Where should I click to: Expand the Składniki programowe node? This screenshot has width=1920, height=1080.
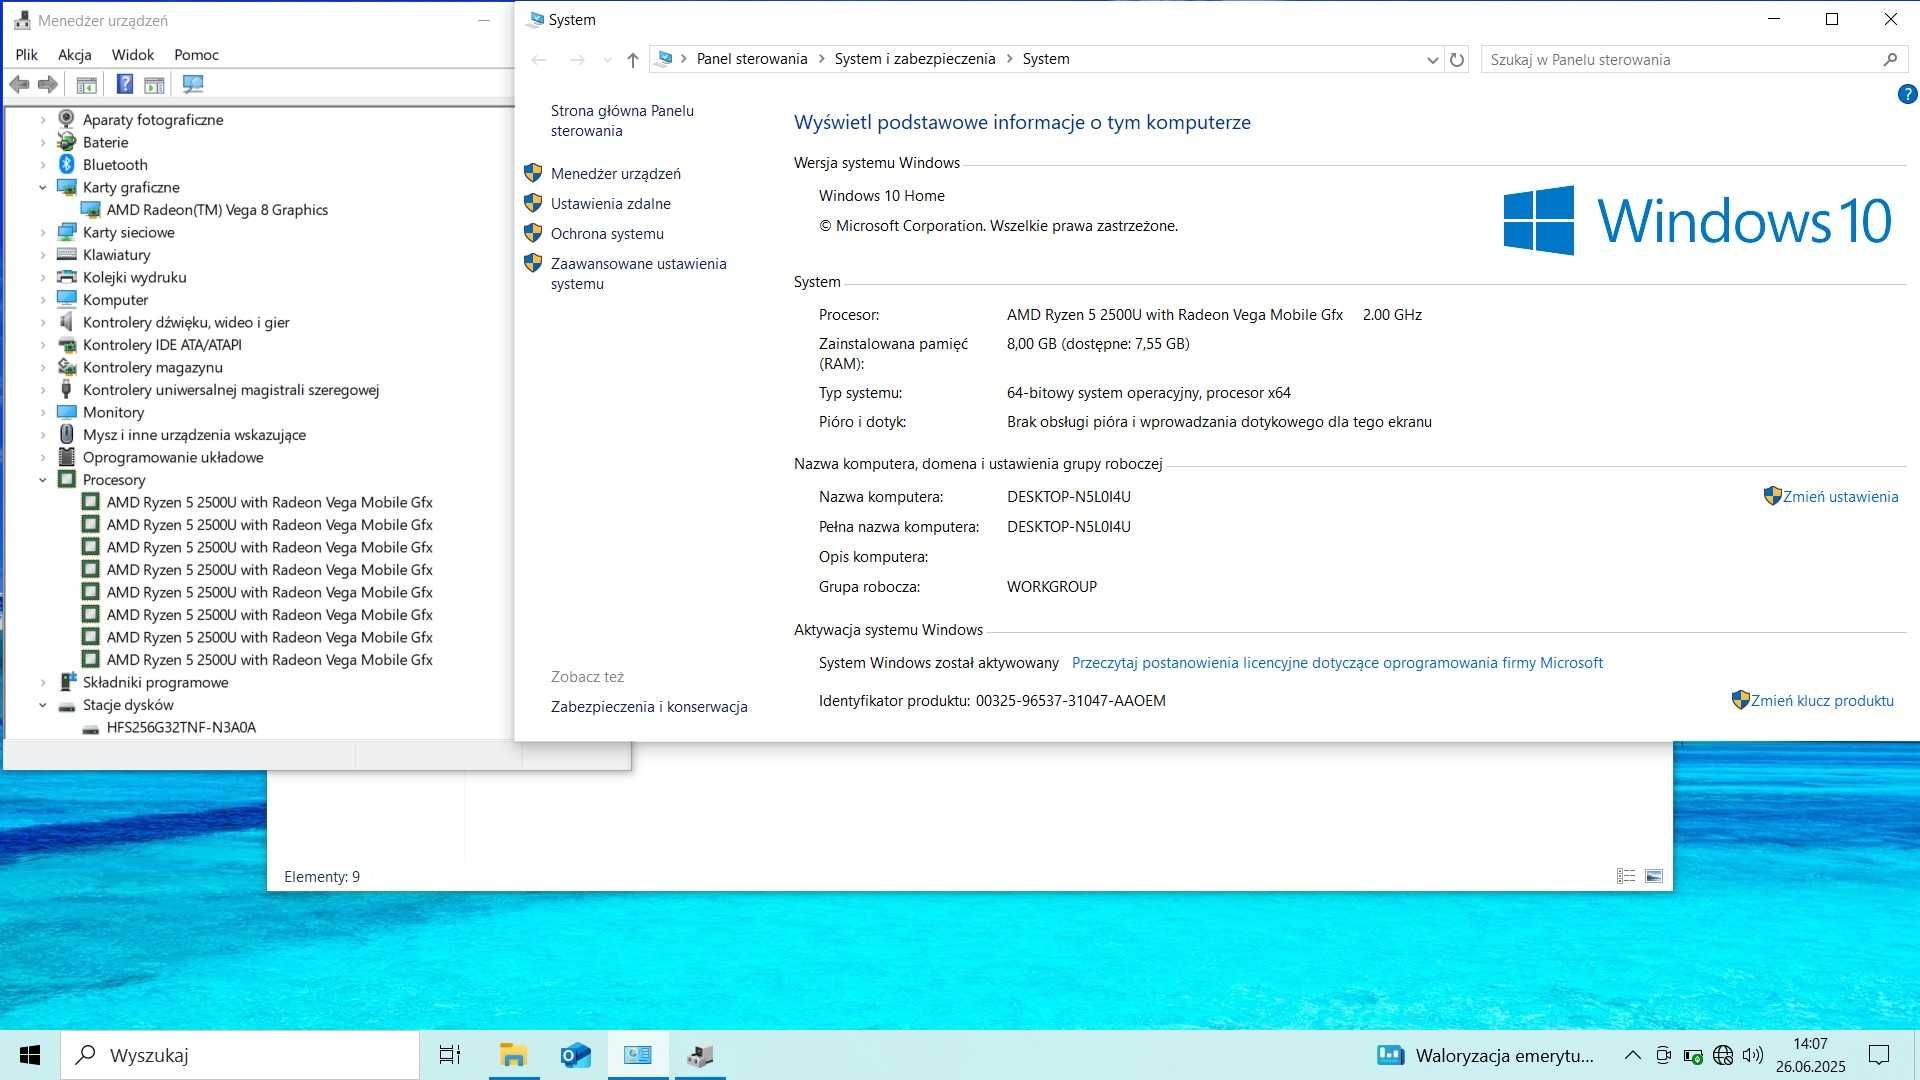43,682
